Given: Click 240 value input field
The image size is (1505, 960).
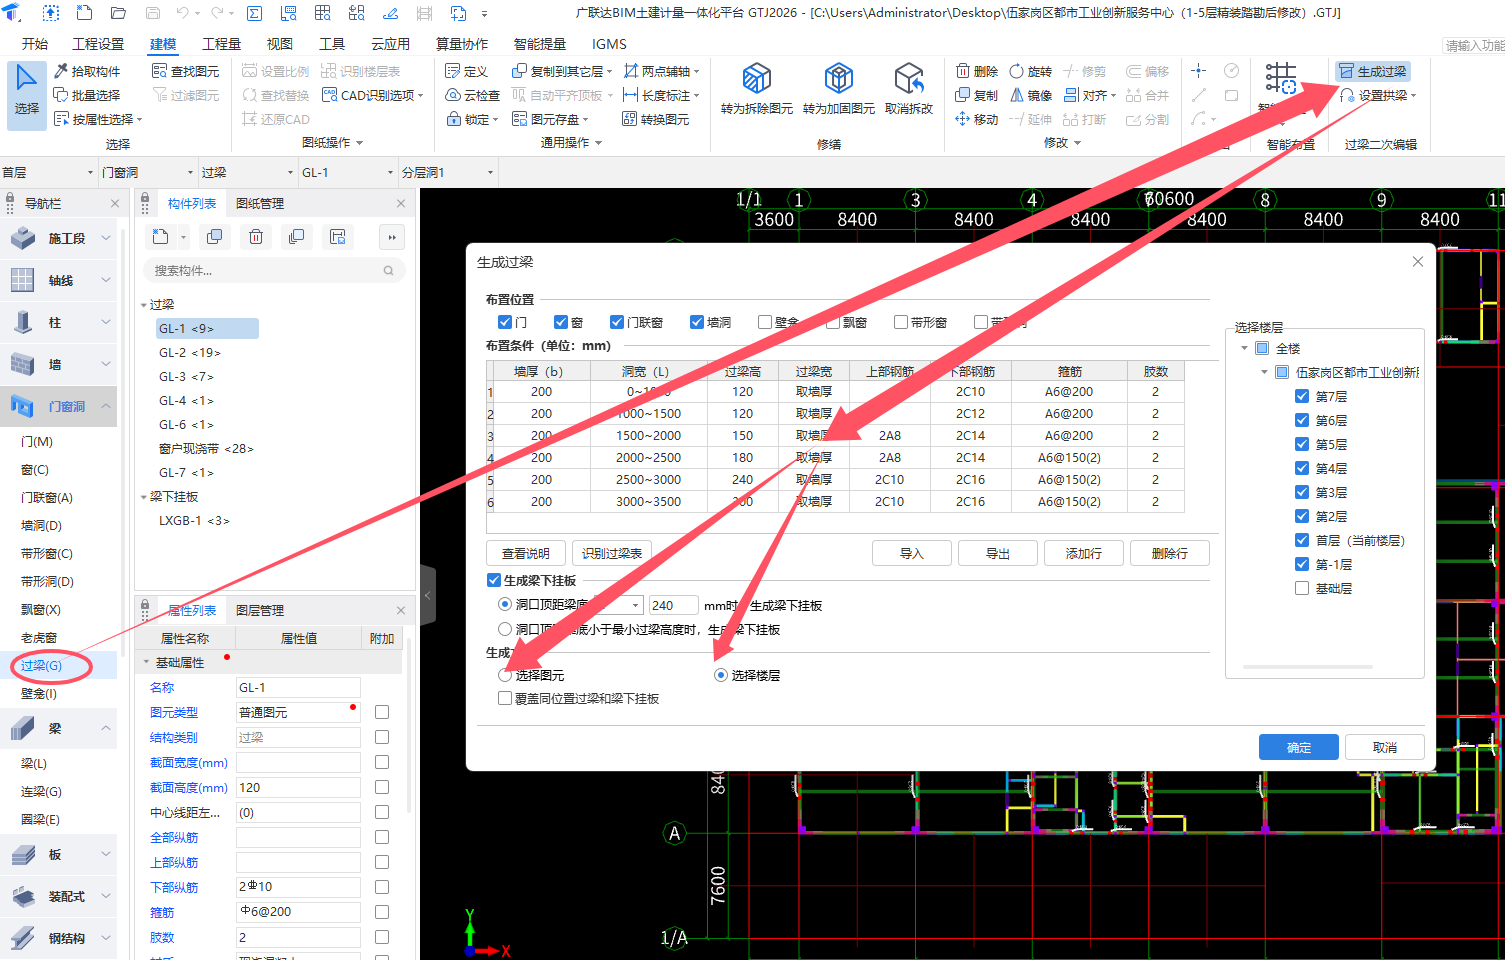Looking at the screenshot, I should click(x=674, y=605).
